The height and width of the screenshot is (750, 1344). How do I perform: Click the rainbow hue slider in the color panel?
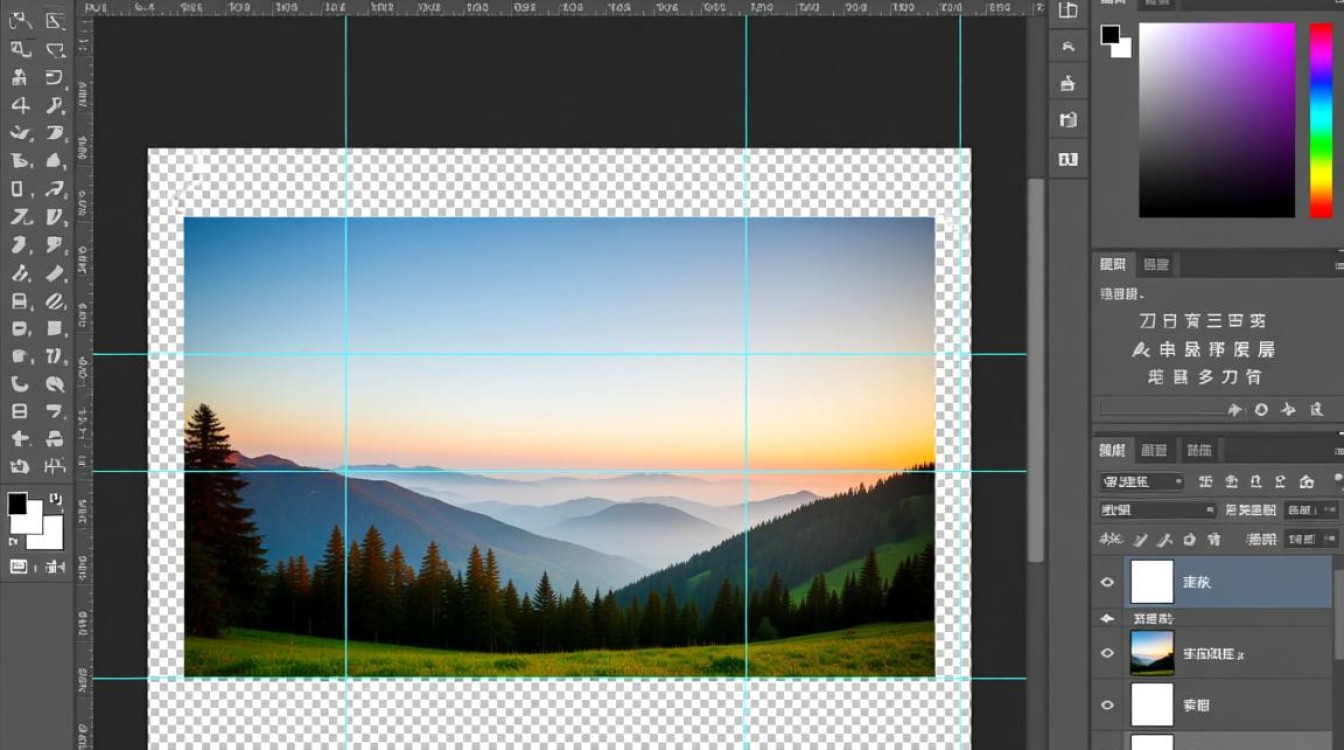(x=1321, y=119)
